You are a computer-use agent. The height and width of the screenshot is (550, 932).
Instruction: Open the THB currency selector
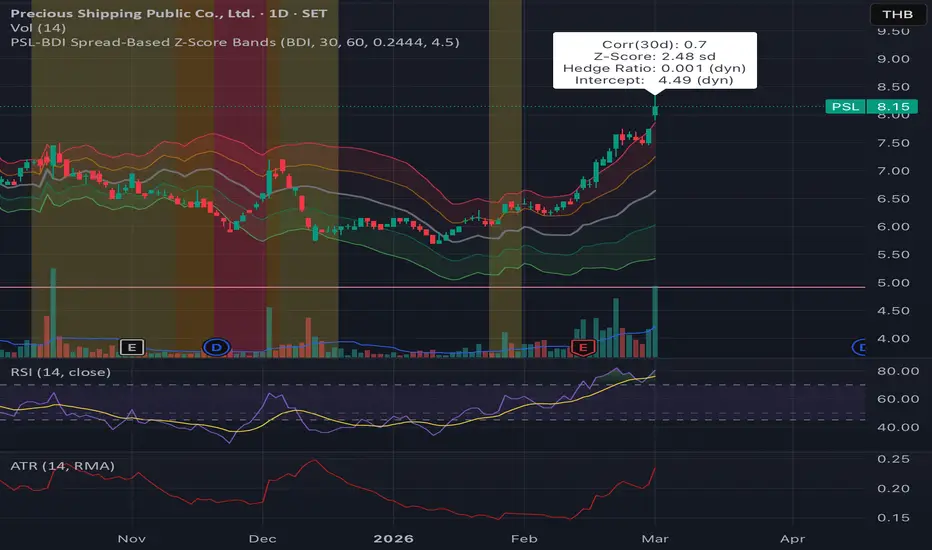click(x=898, y=14)
